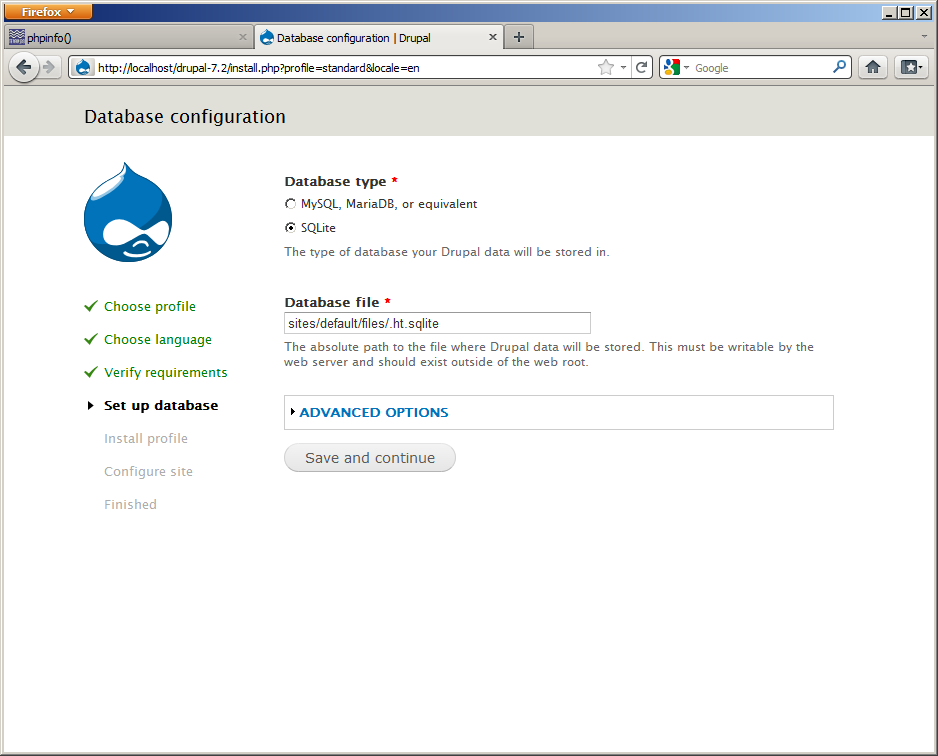Click the 'Database file' label
This screenshot has height=756, width=938.
coord(332,302)
